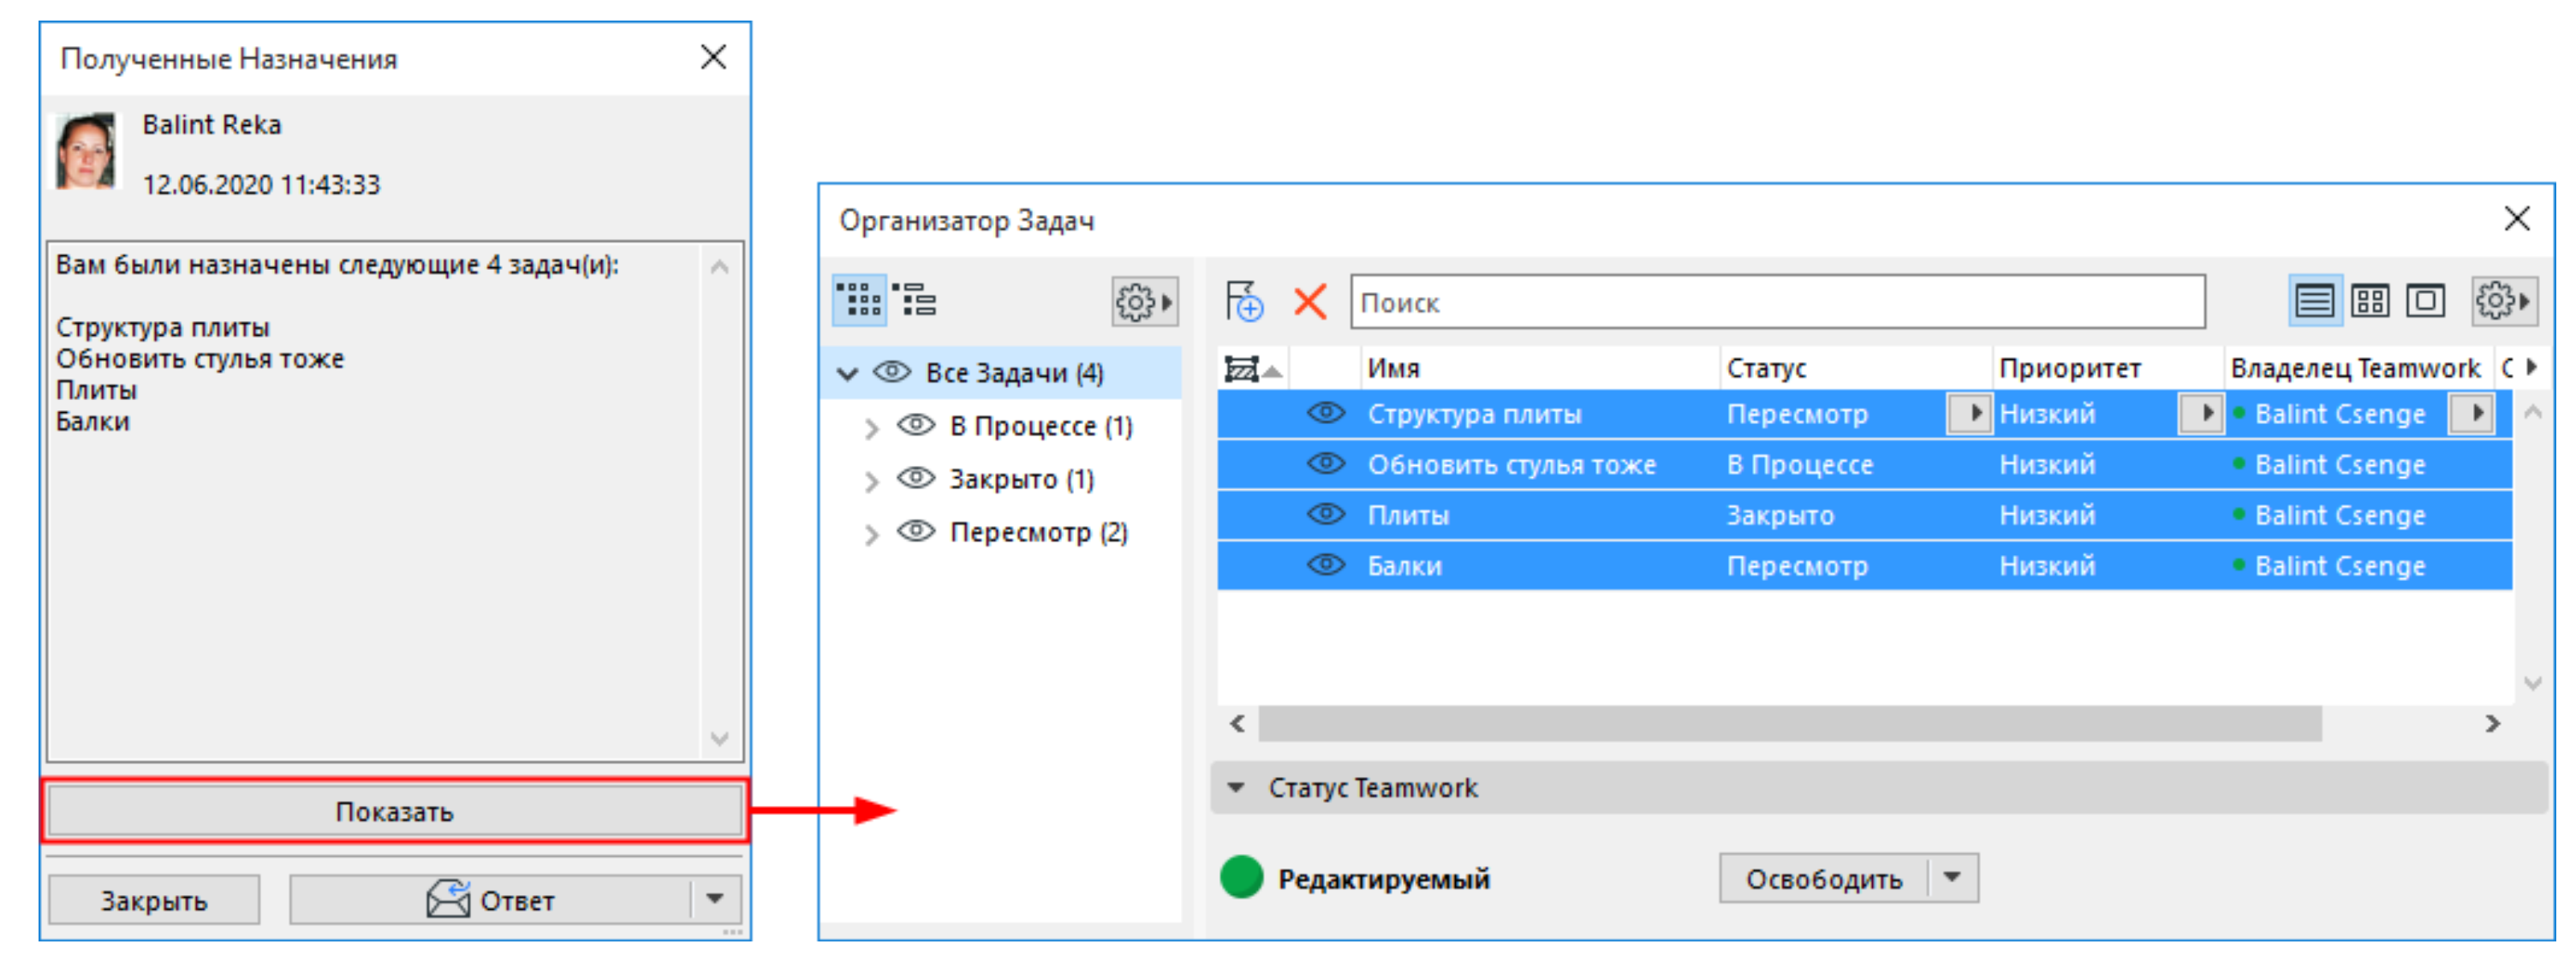Image resolution: width=2576 pixels, height=968 pixels.
Task: Switch to grid grouping view icon
Action: pos(859,300)
